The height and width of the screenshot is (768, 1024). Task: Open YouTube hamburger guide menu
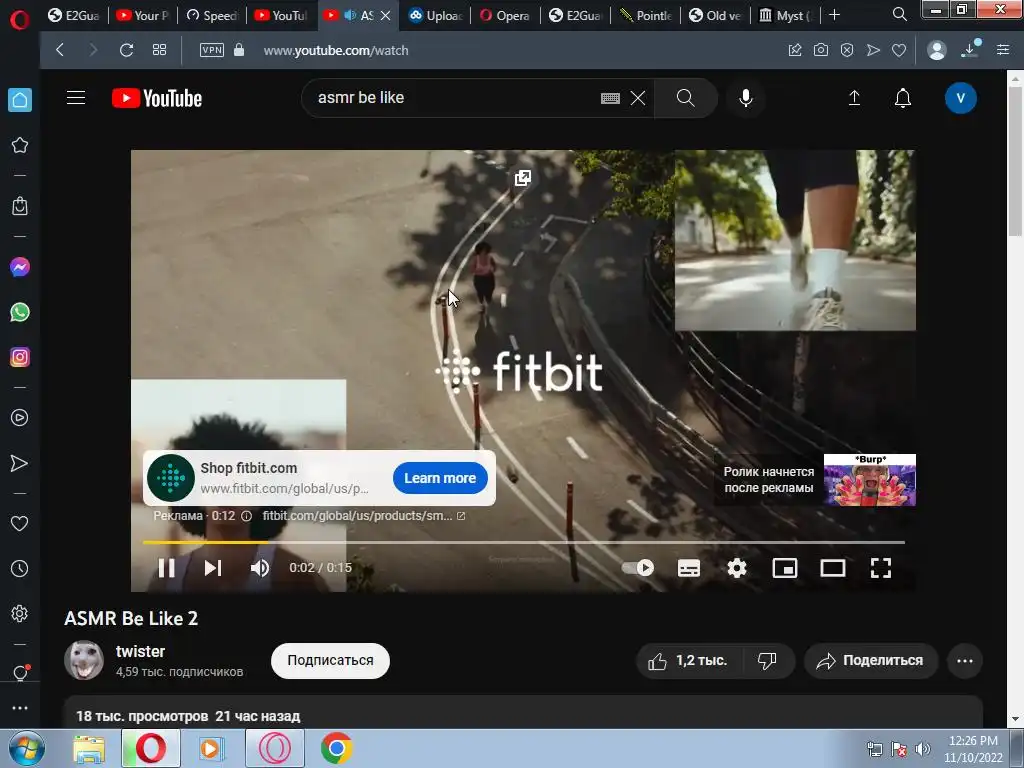[76, 98]
